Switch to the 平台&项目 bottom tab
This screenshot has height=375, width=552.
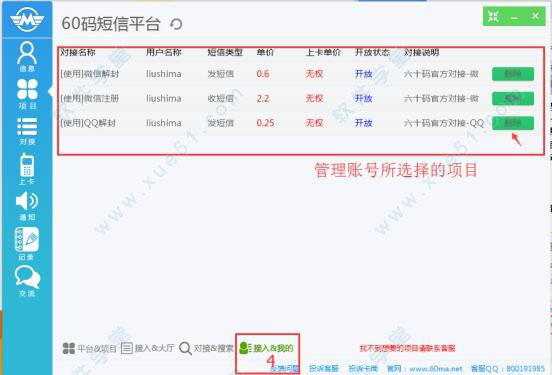(x=89, y=348)
